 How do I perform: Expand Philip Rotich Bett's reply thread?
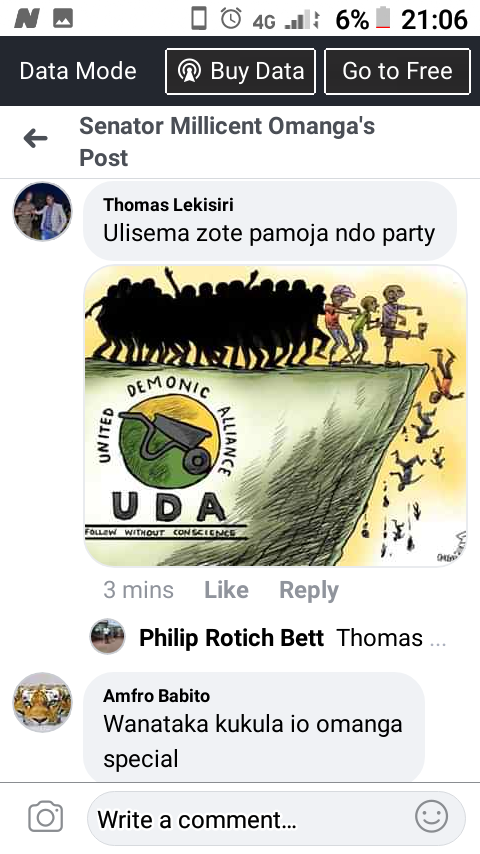click(268, 637)
